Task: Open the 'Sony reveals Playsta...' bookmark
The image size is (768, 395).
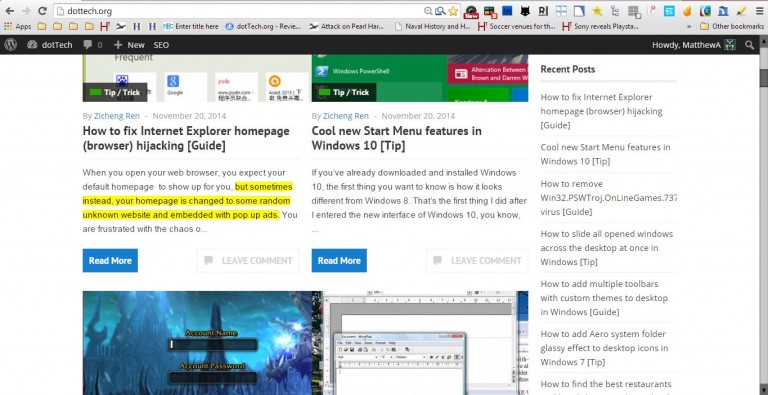Action: click(601, 26)
